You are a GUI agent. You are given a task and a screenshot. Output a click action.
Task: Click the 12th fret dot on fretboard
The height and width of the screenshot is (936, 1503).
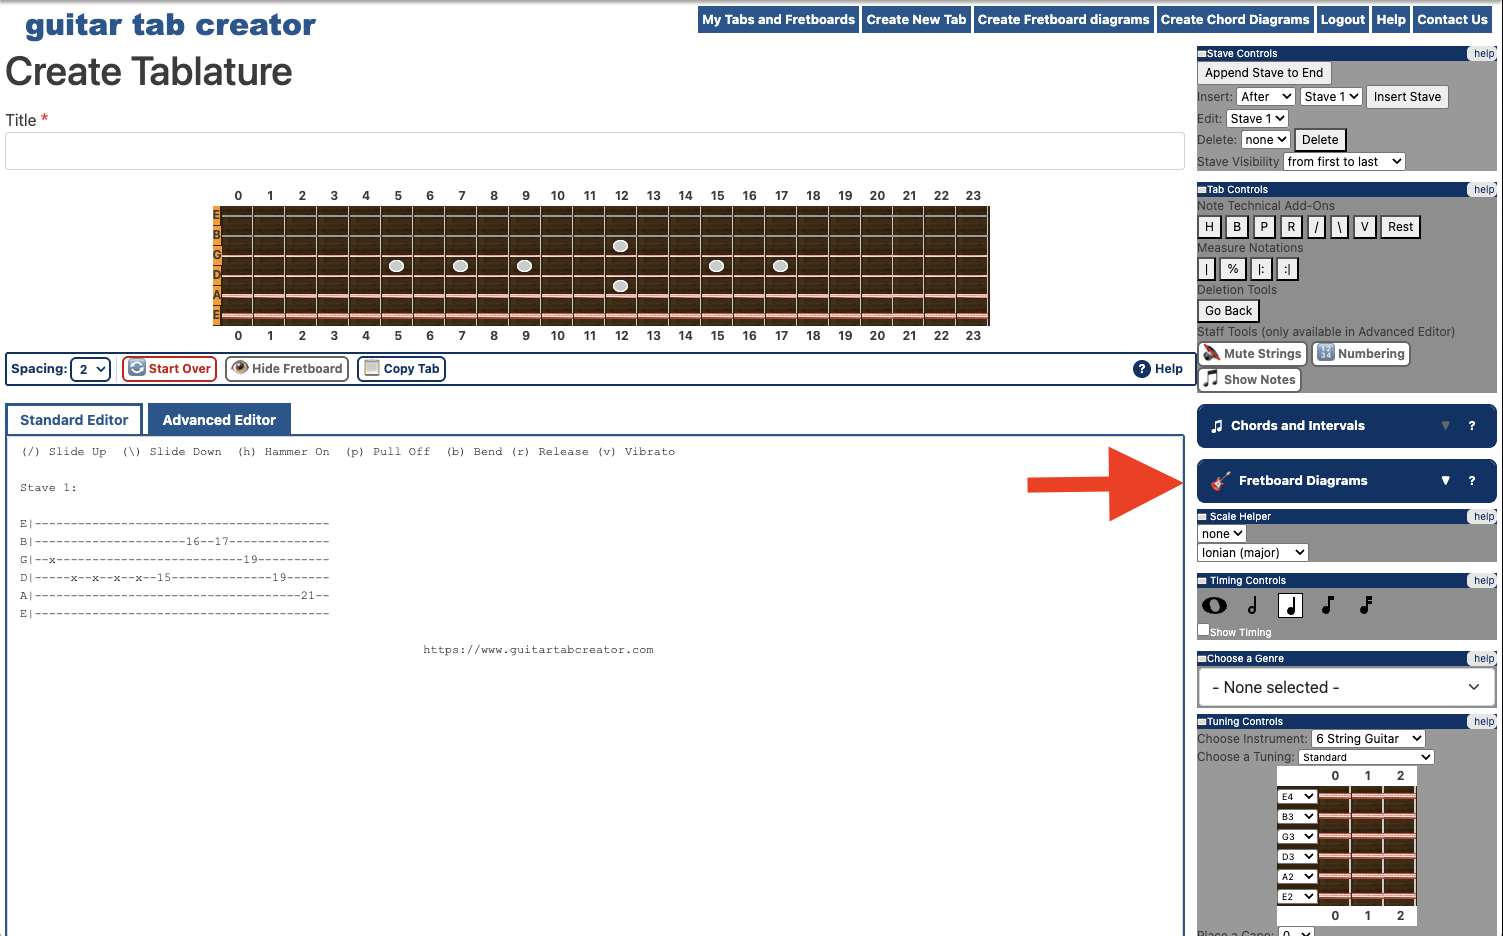[x=621, y=246]
